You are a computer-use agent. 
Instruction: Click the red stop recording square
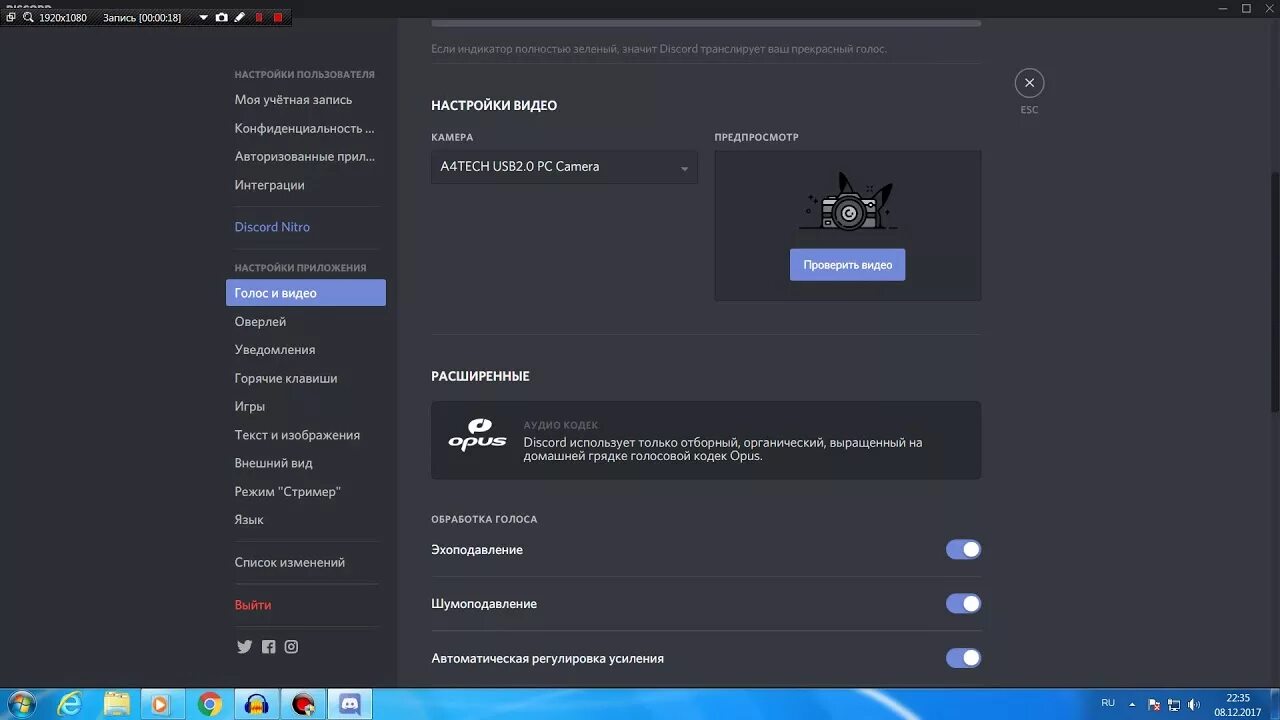[278, 18]
